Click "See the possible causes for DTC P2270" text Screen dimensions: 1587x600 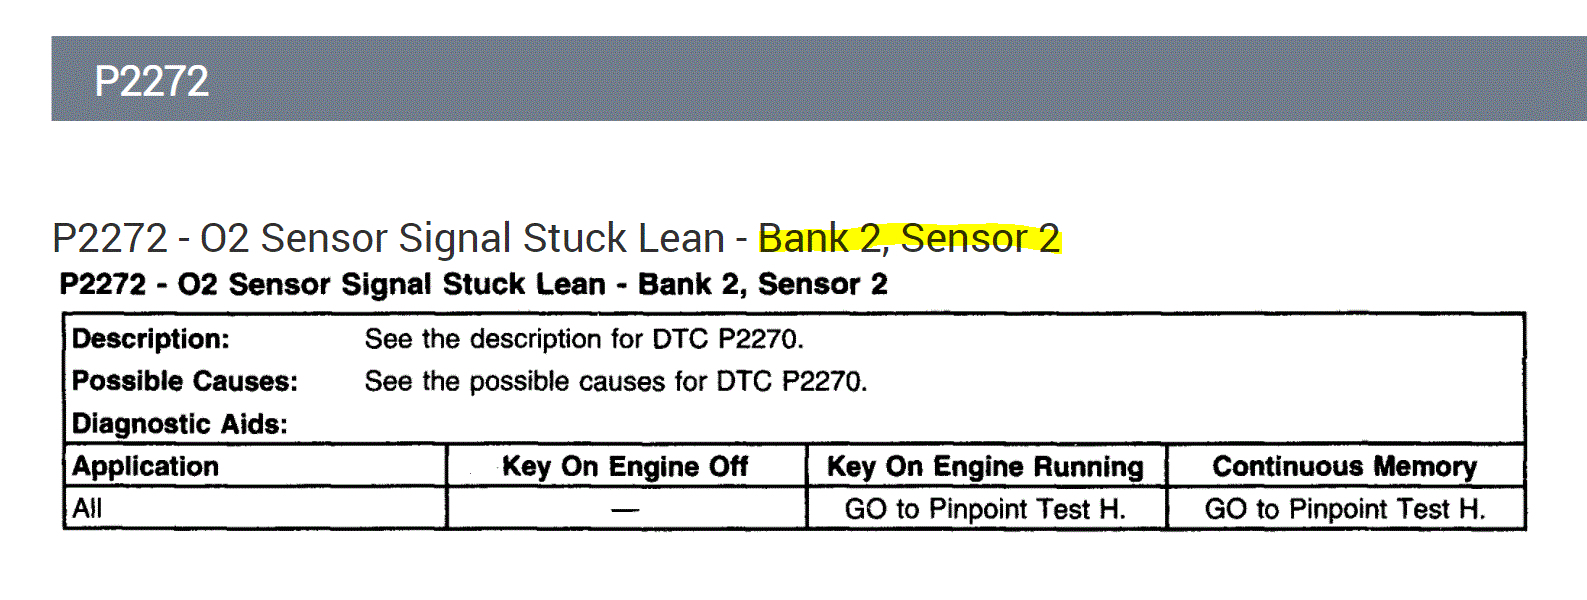click(x=615, y=381)
